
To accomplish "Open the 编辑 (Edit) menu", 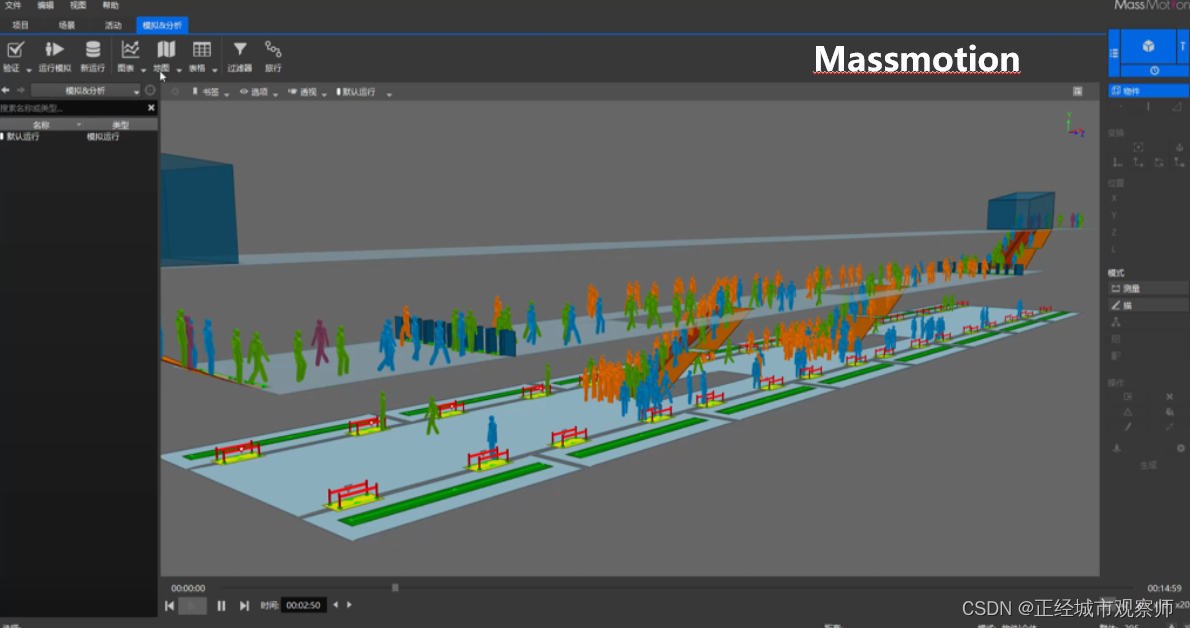I will pyautogui.click(x=46, y=5).
